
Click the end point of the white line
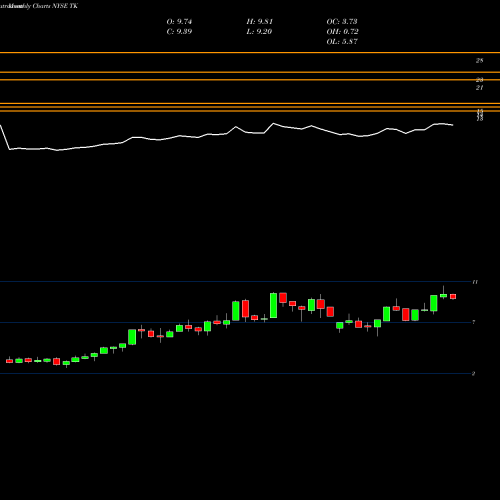pos(453,125)
